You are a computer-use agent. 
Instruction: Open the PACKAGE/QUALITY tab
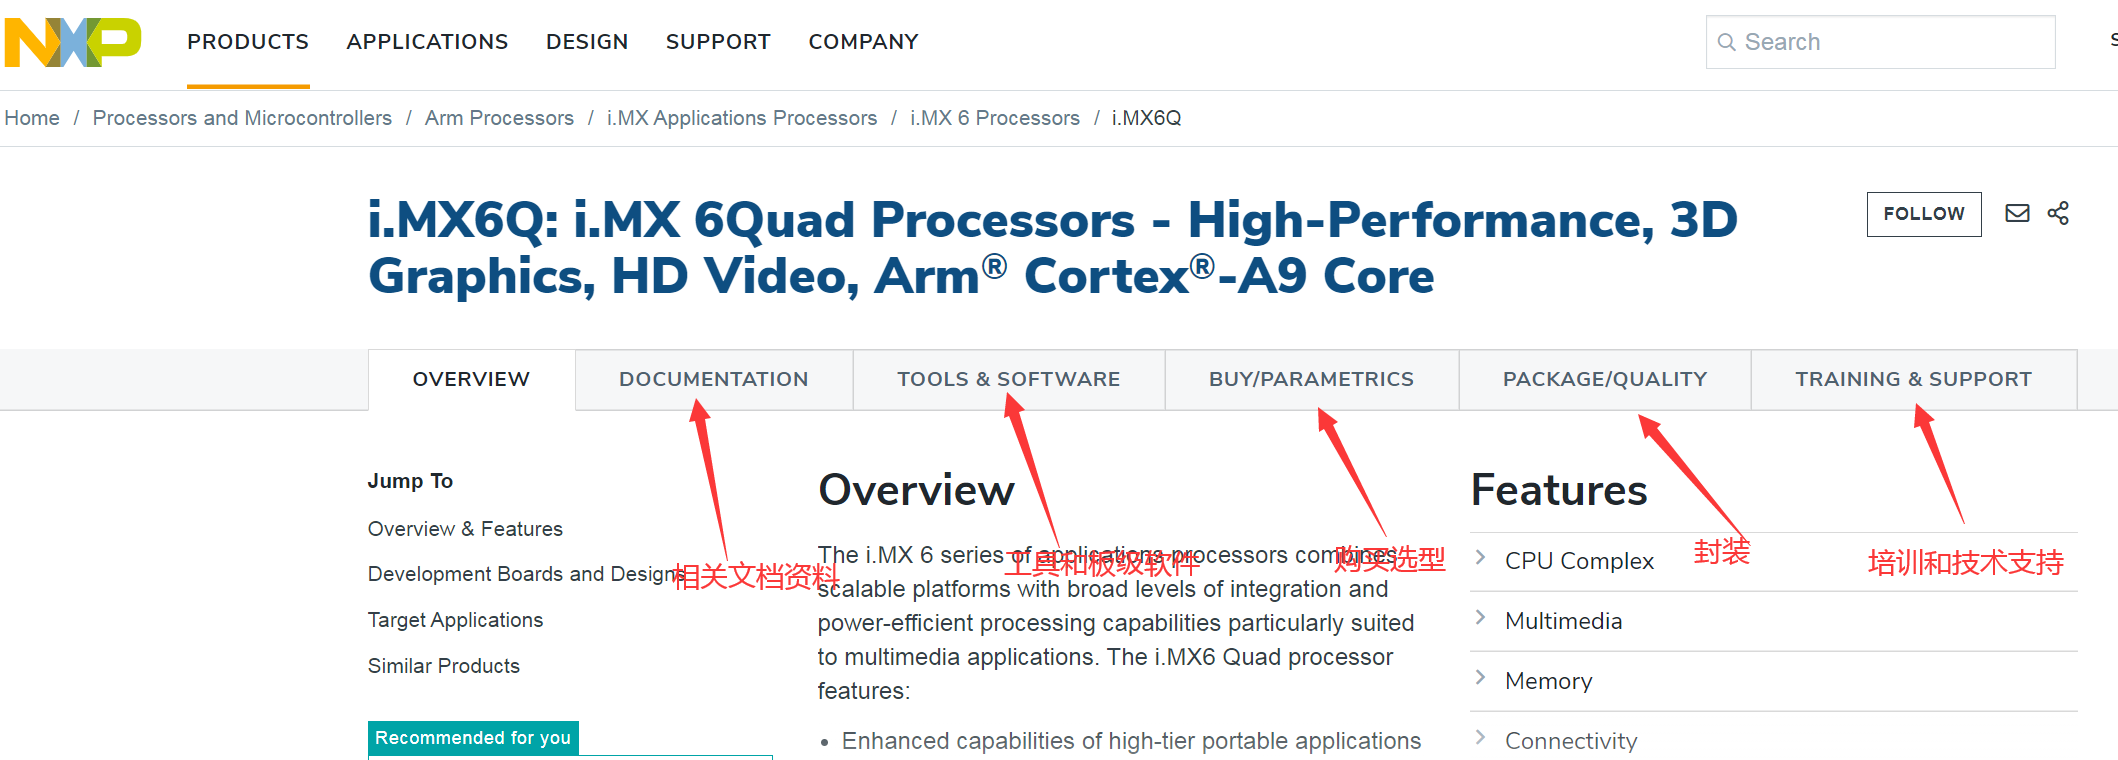coord(1605,380)
